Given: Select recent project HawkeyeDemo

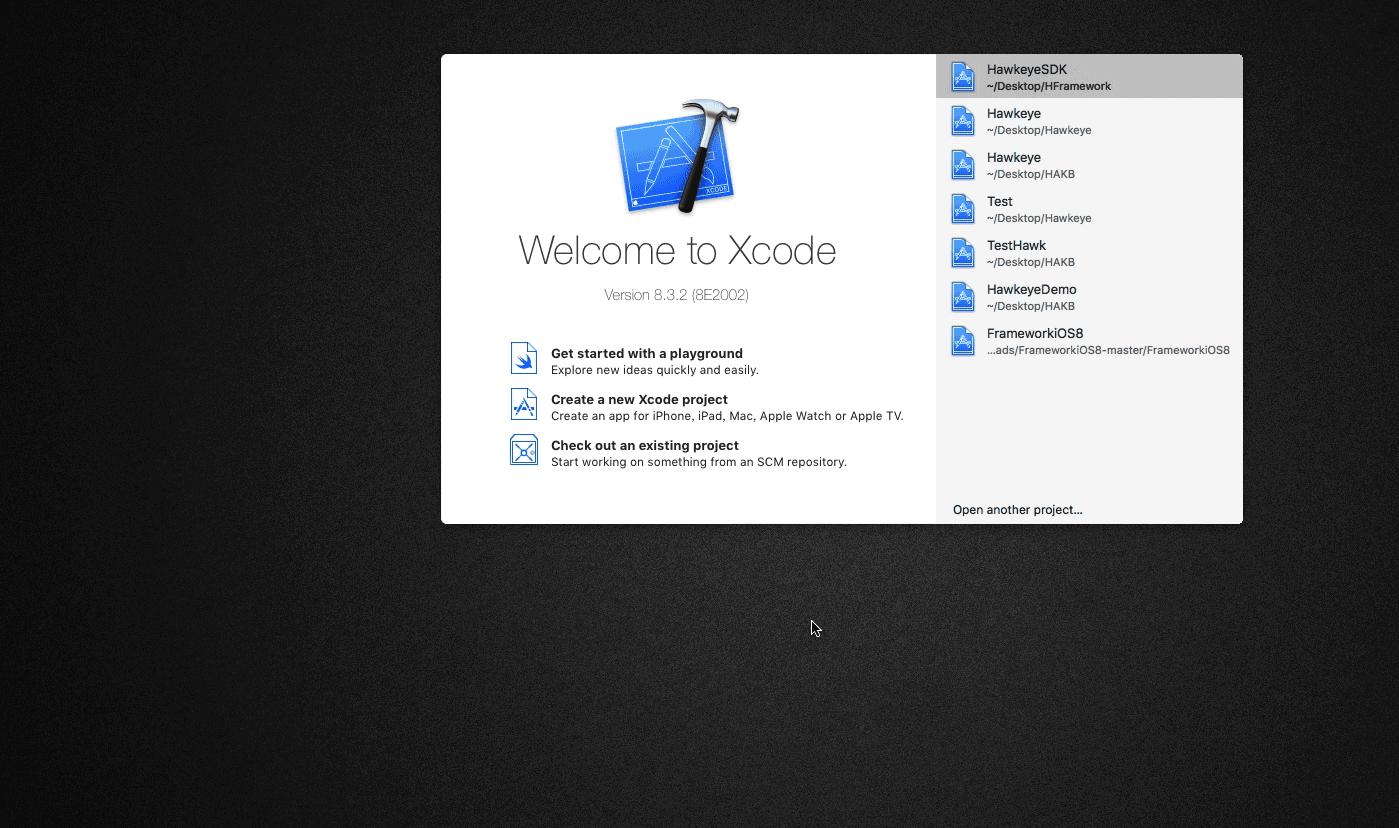Looking at the screenshot, I should tap(1089, 297).
